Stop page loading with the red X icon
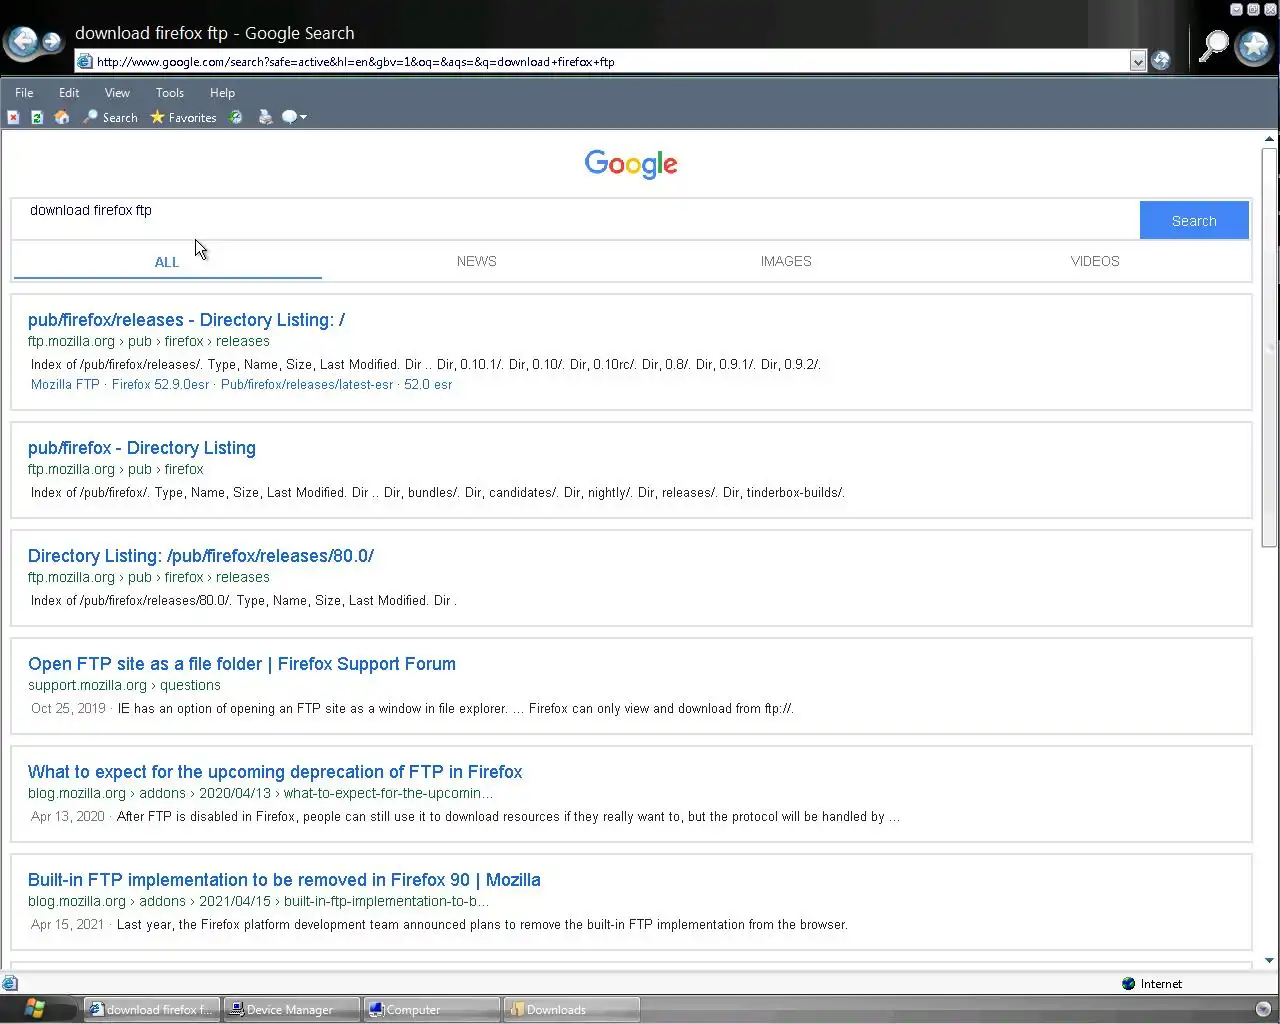Screen dimensions: 1280x1024 click(x=13, y=117)
